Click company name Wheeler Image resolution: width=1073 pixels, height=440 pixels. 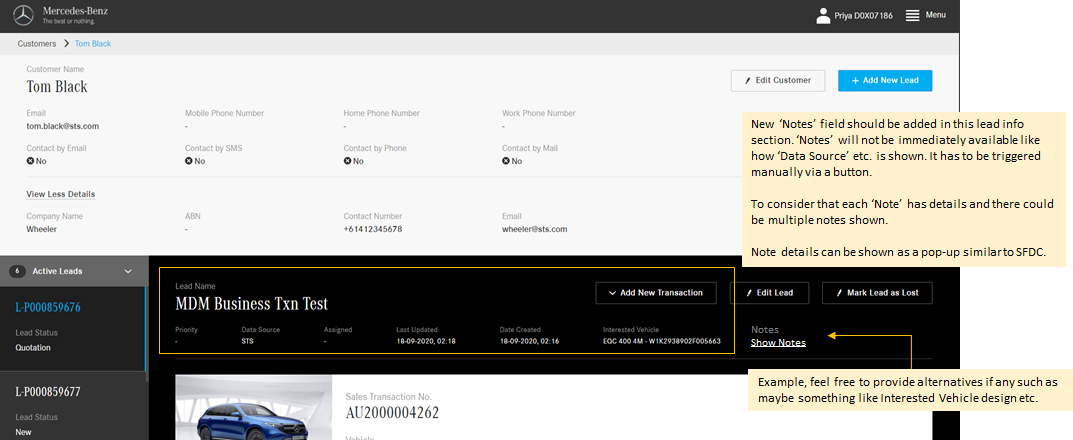[x=41, y=229]
